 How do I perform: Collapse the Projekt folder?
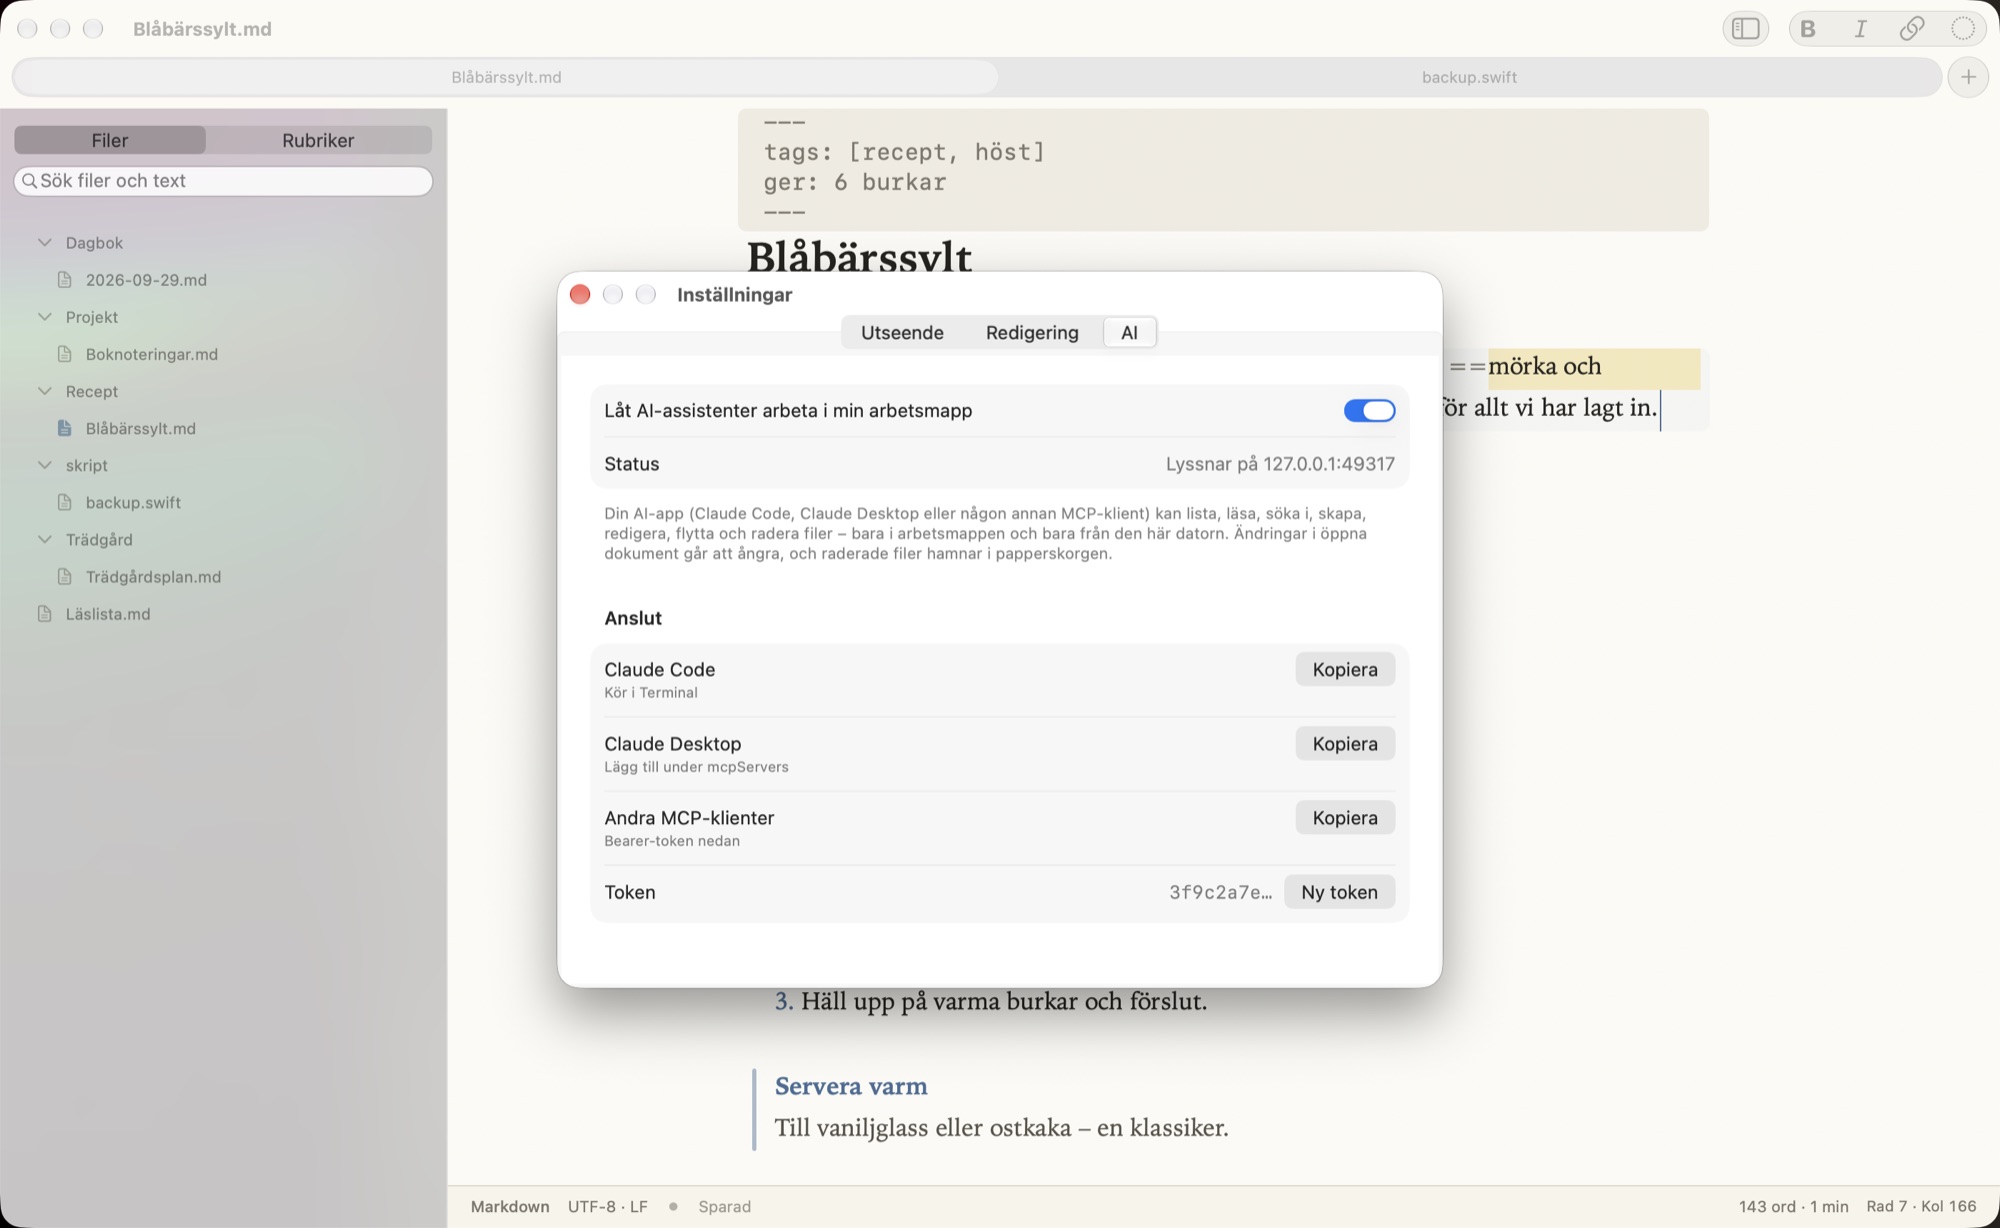(45, 317)
